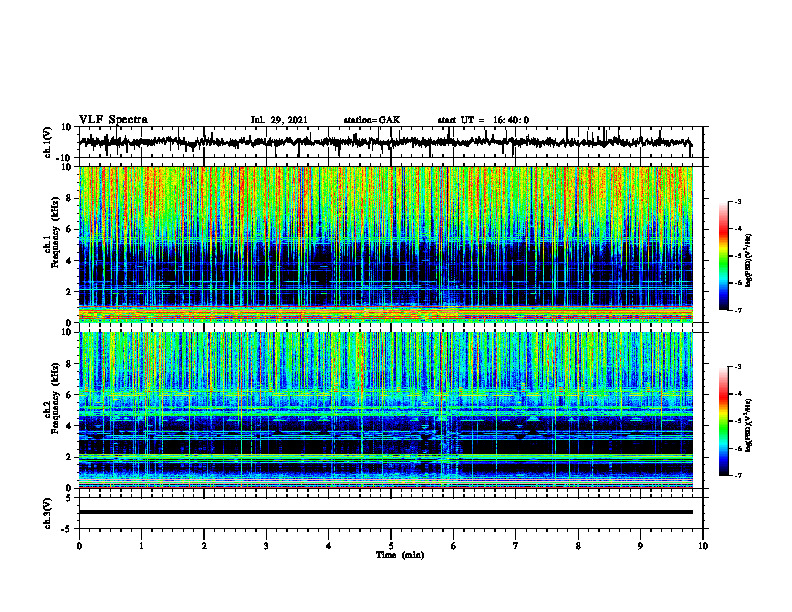The width and height of the screenshot is (792, 612).
Task: Click the "2" kHz tick on ch.2 frequency axis
Action: [x=69, y=457]
